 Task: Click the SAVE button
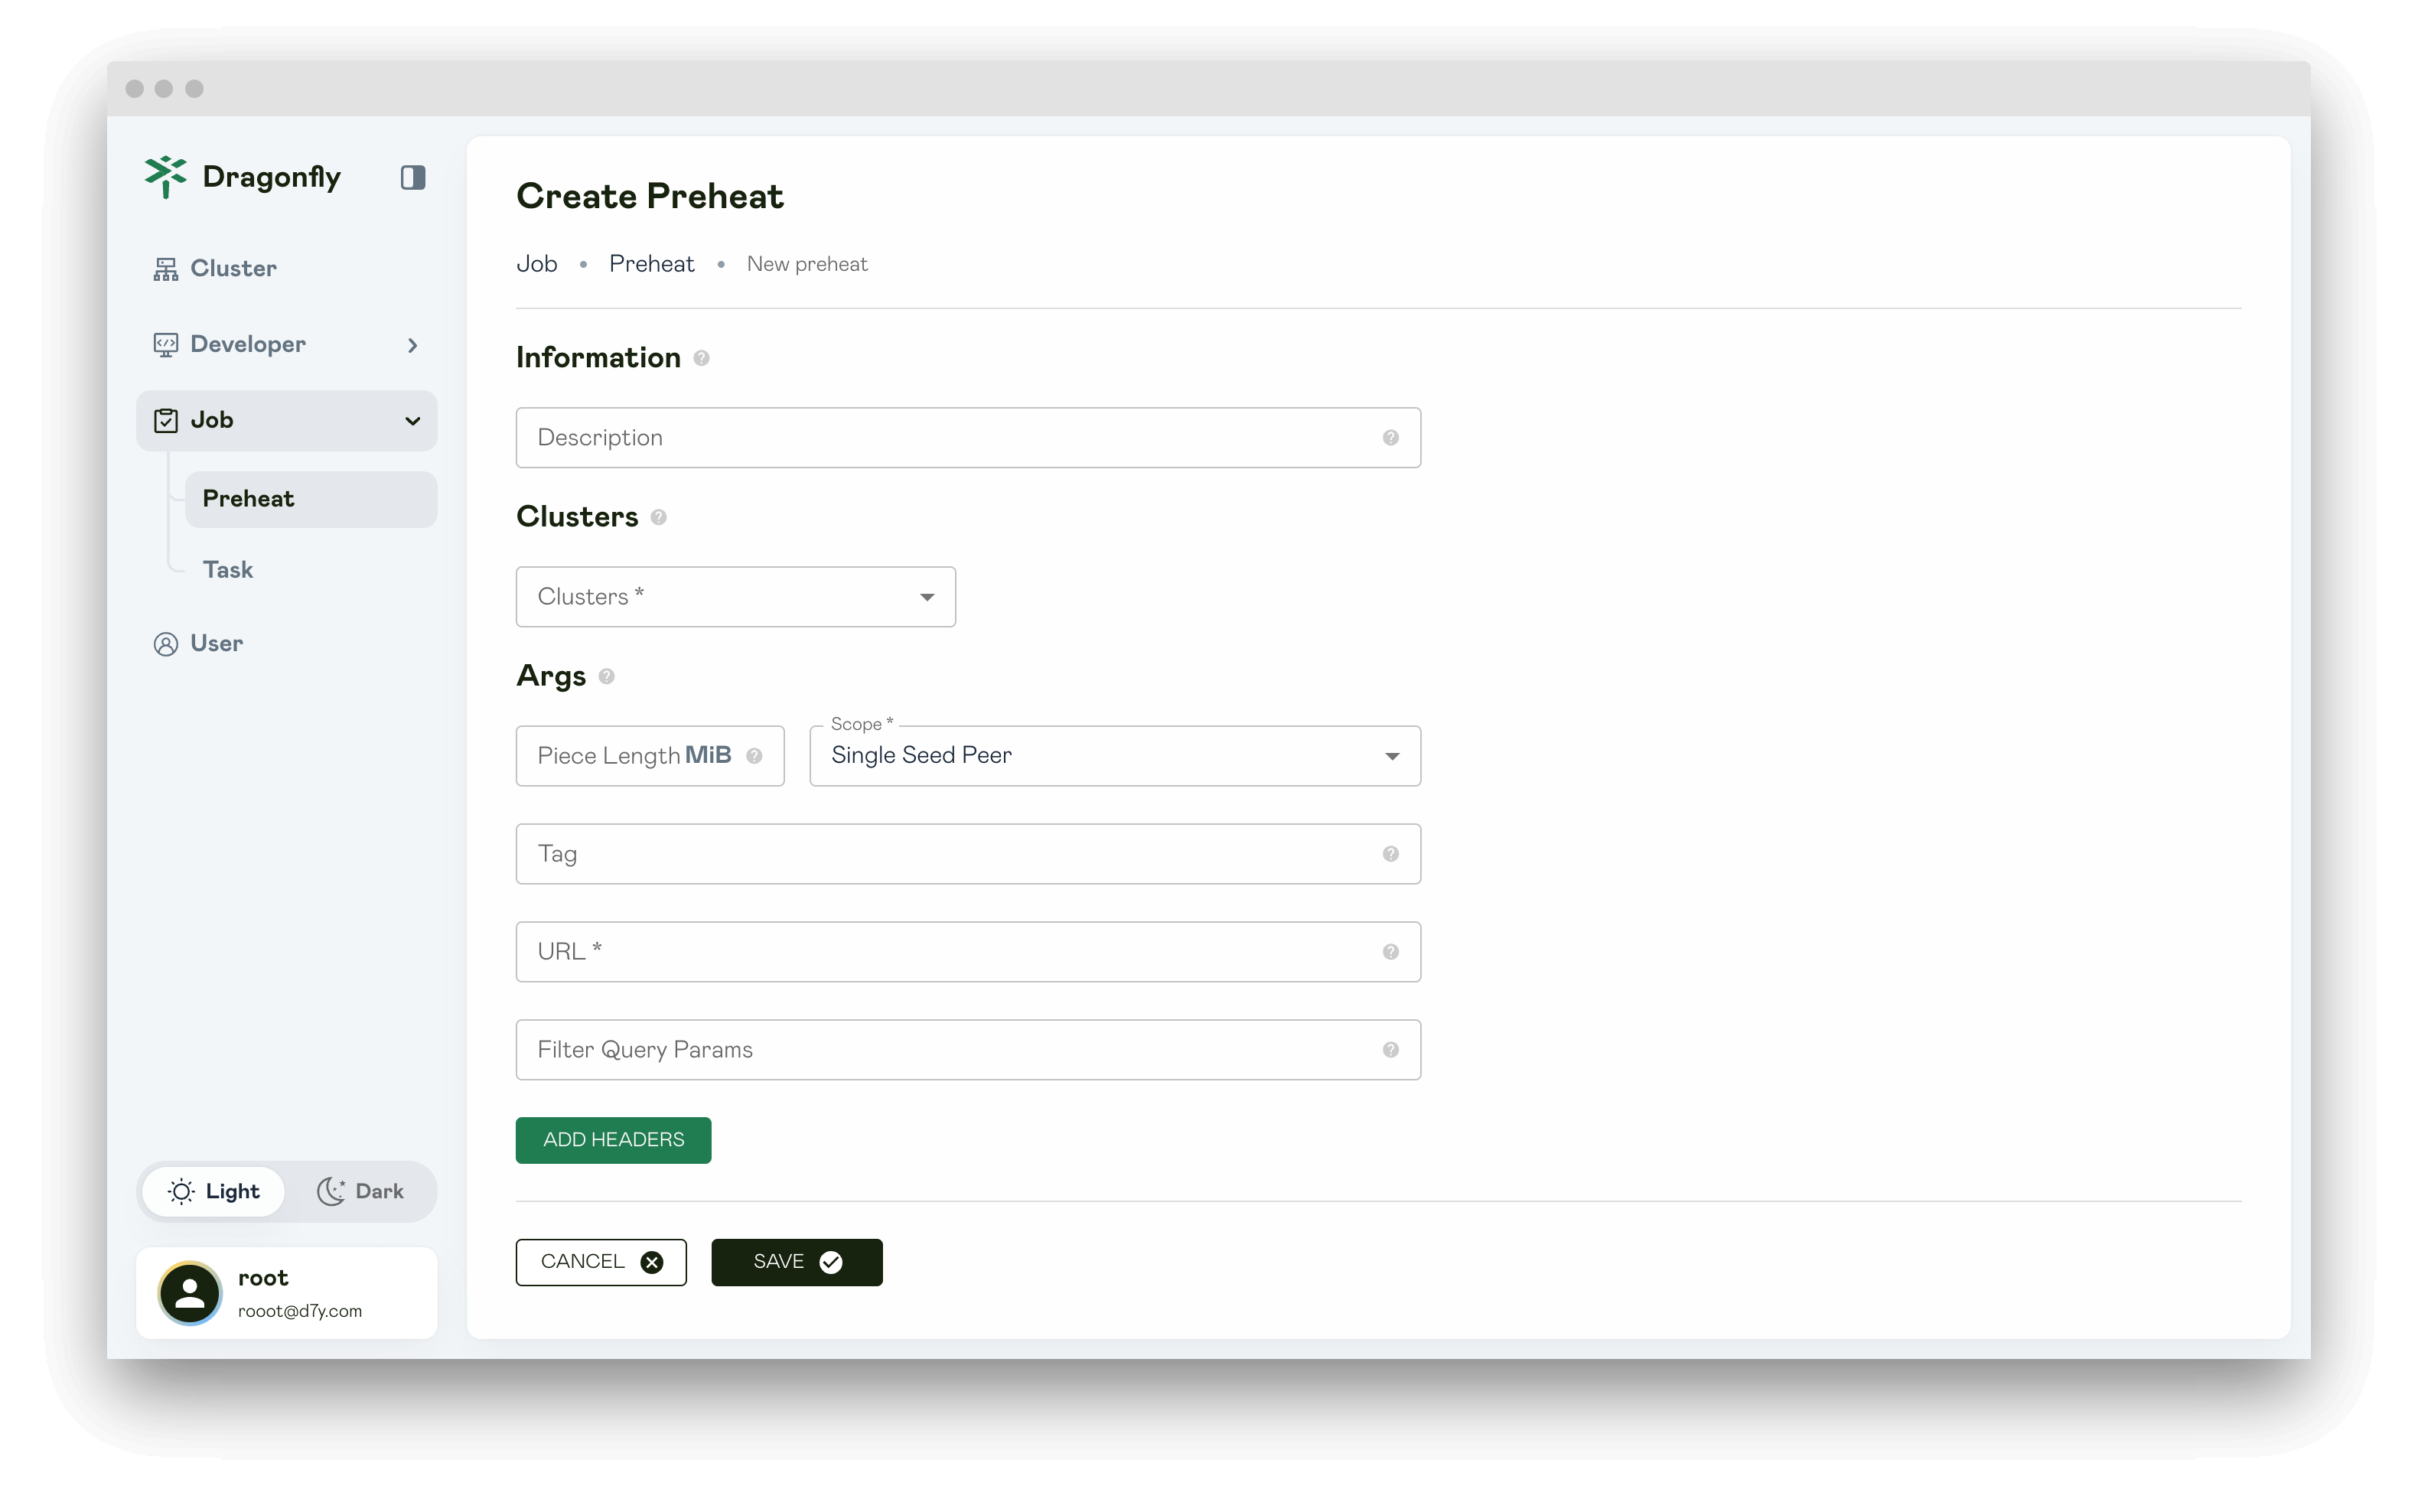(797, 1262)
